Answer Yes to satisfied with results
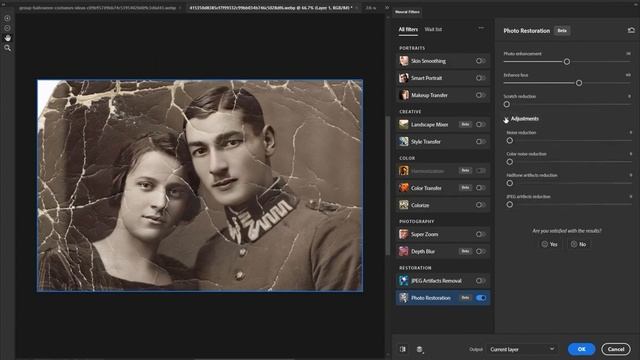640x360 pixels. [x=549, y=244]
